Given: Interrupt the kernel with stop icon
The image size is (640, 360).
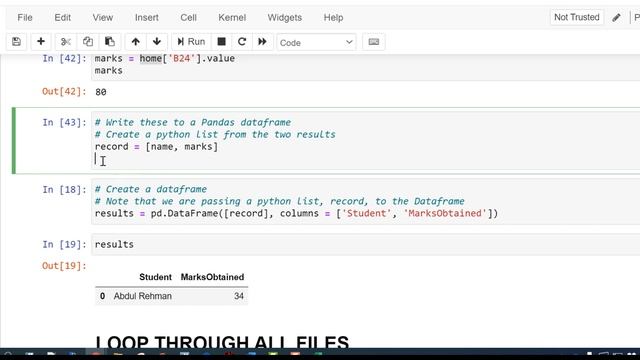Looking at the screenshot, I should tap(221, 42).
